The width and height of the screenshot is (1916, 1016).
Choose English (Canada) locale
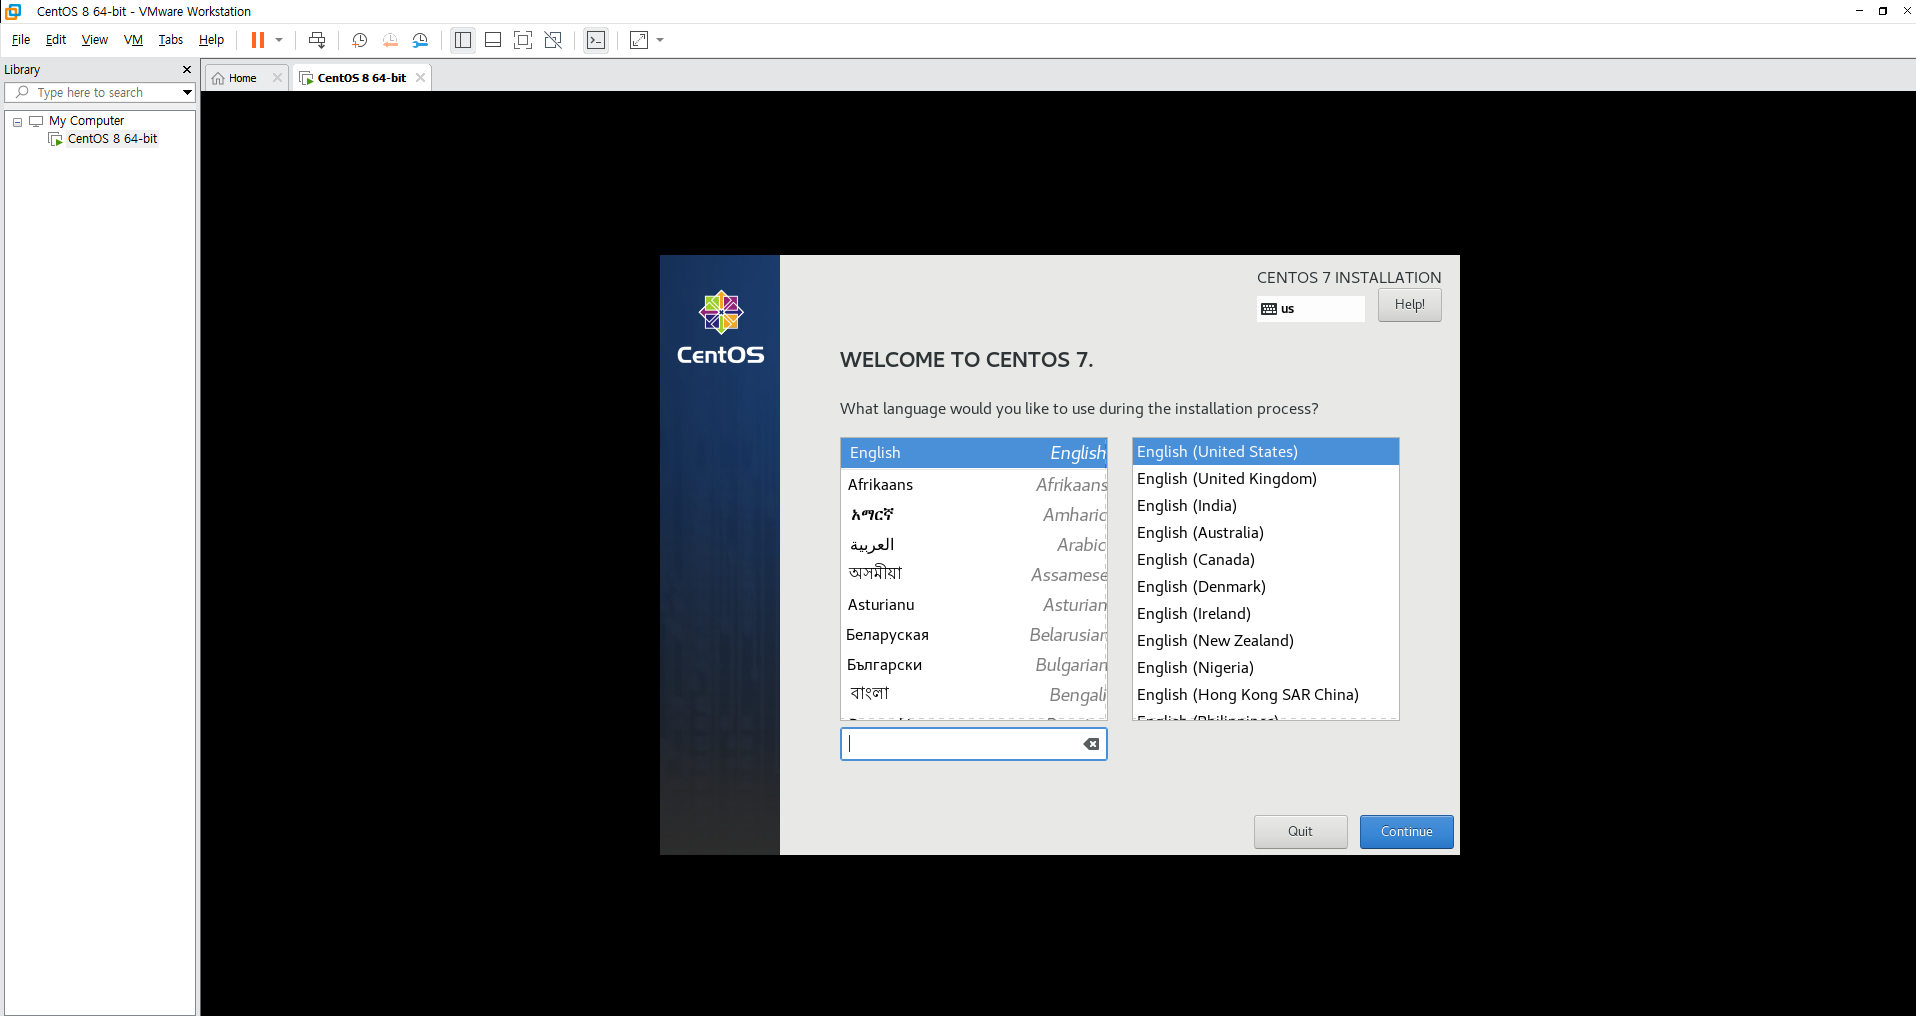click(1265, 560)
